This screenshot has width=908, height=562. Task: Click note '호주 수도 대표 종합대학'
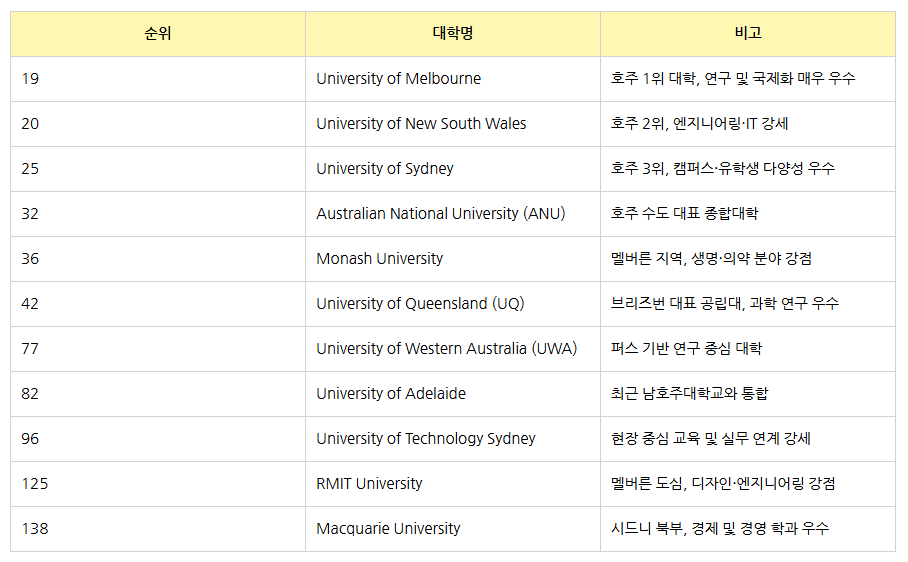click(x=684, y=213)
